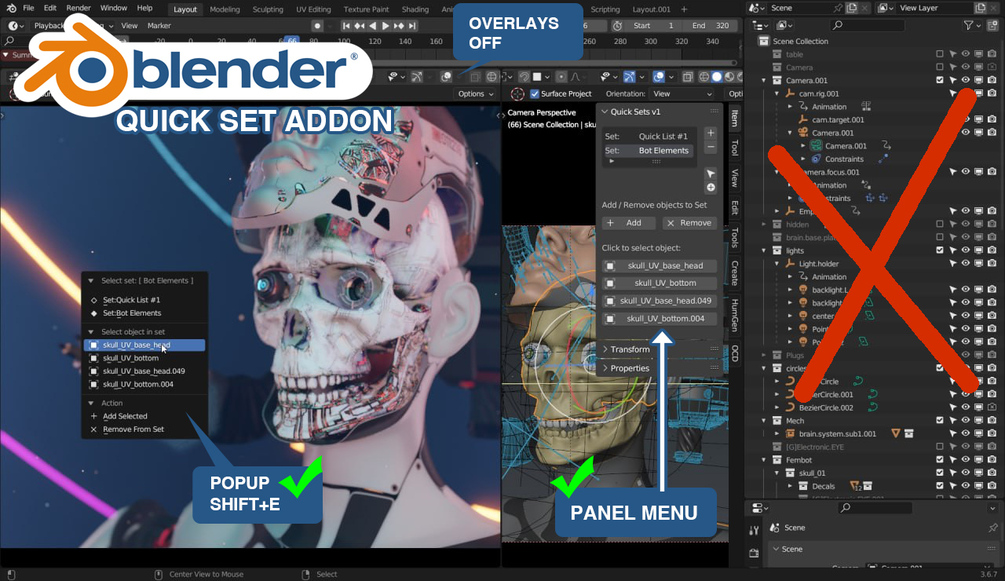This screenshot has height=581, width=1005.
Task: Click the auto keying record button
Action: 317,26
